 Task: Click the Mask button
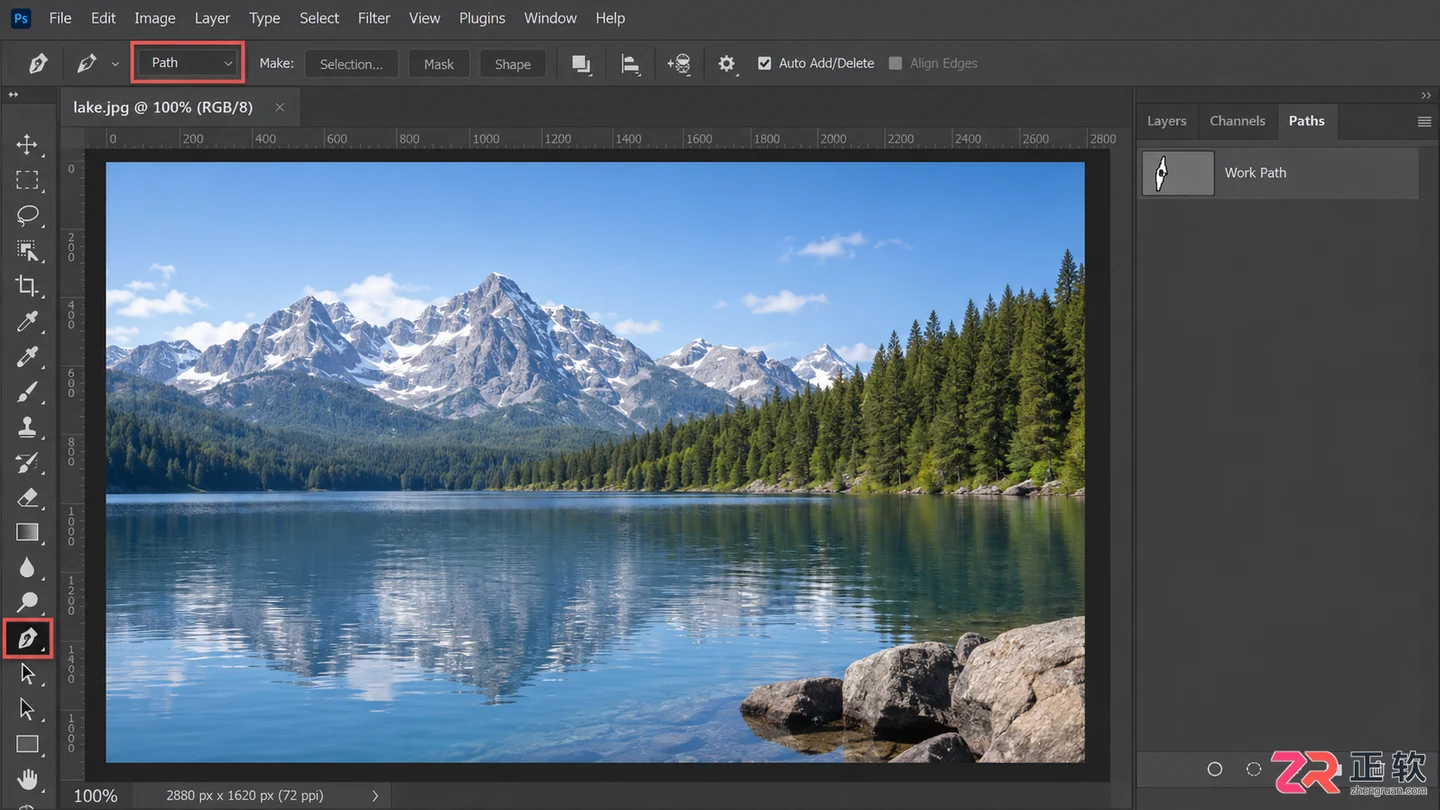pyautogui.click(x=439, y=64)
